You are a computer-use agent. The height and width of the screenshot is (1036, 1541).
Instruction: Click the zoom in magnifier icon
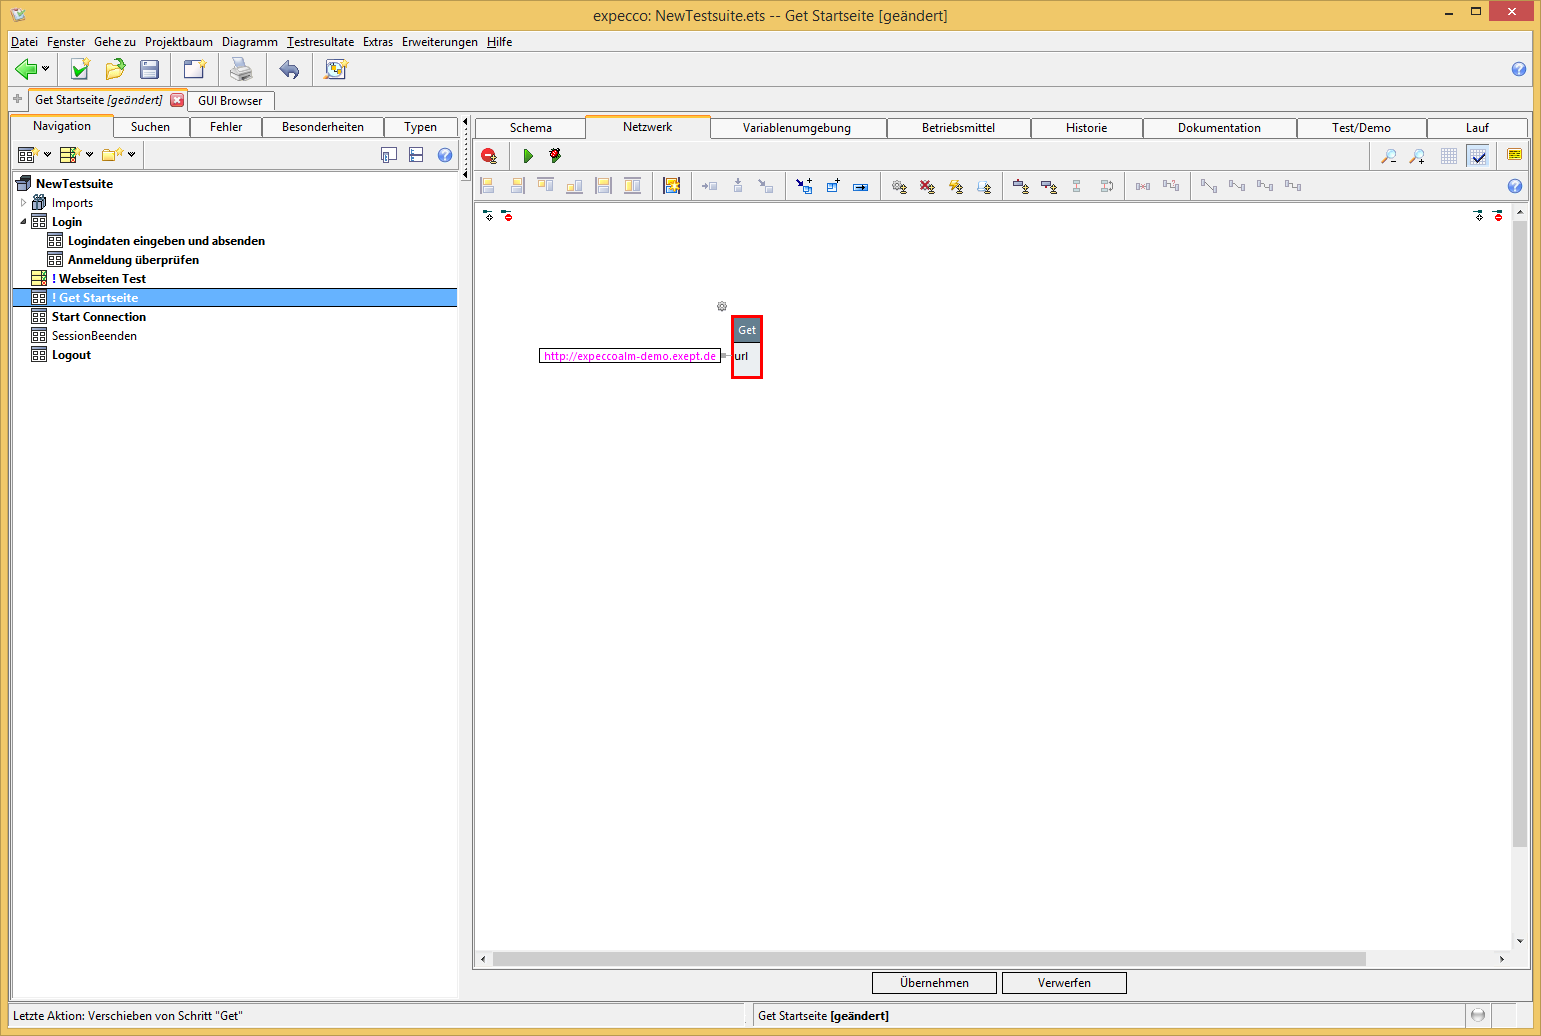[x=1417, y=156]
